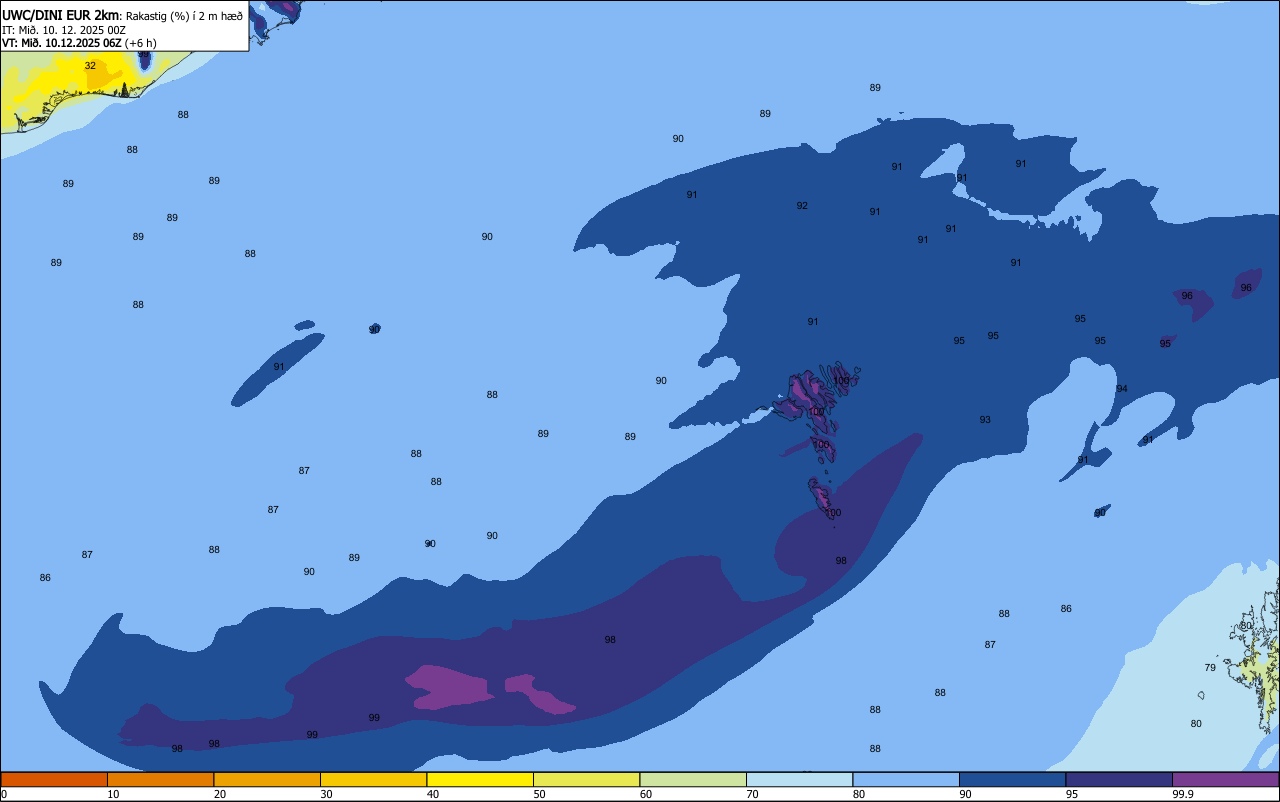Click the "92" humidity value on the map

point(802,206)
